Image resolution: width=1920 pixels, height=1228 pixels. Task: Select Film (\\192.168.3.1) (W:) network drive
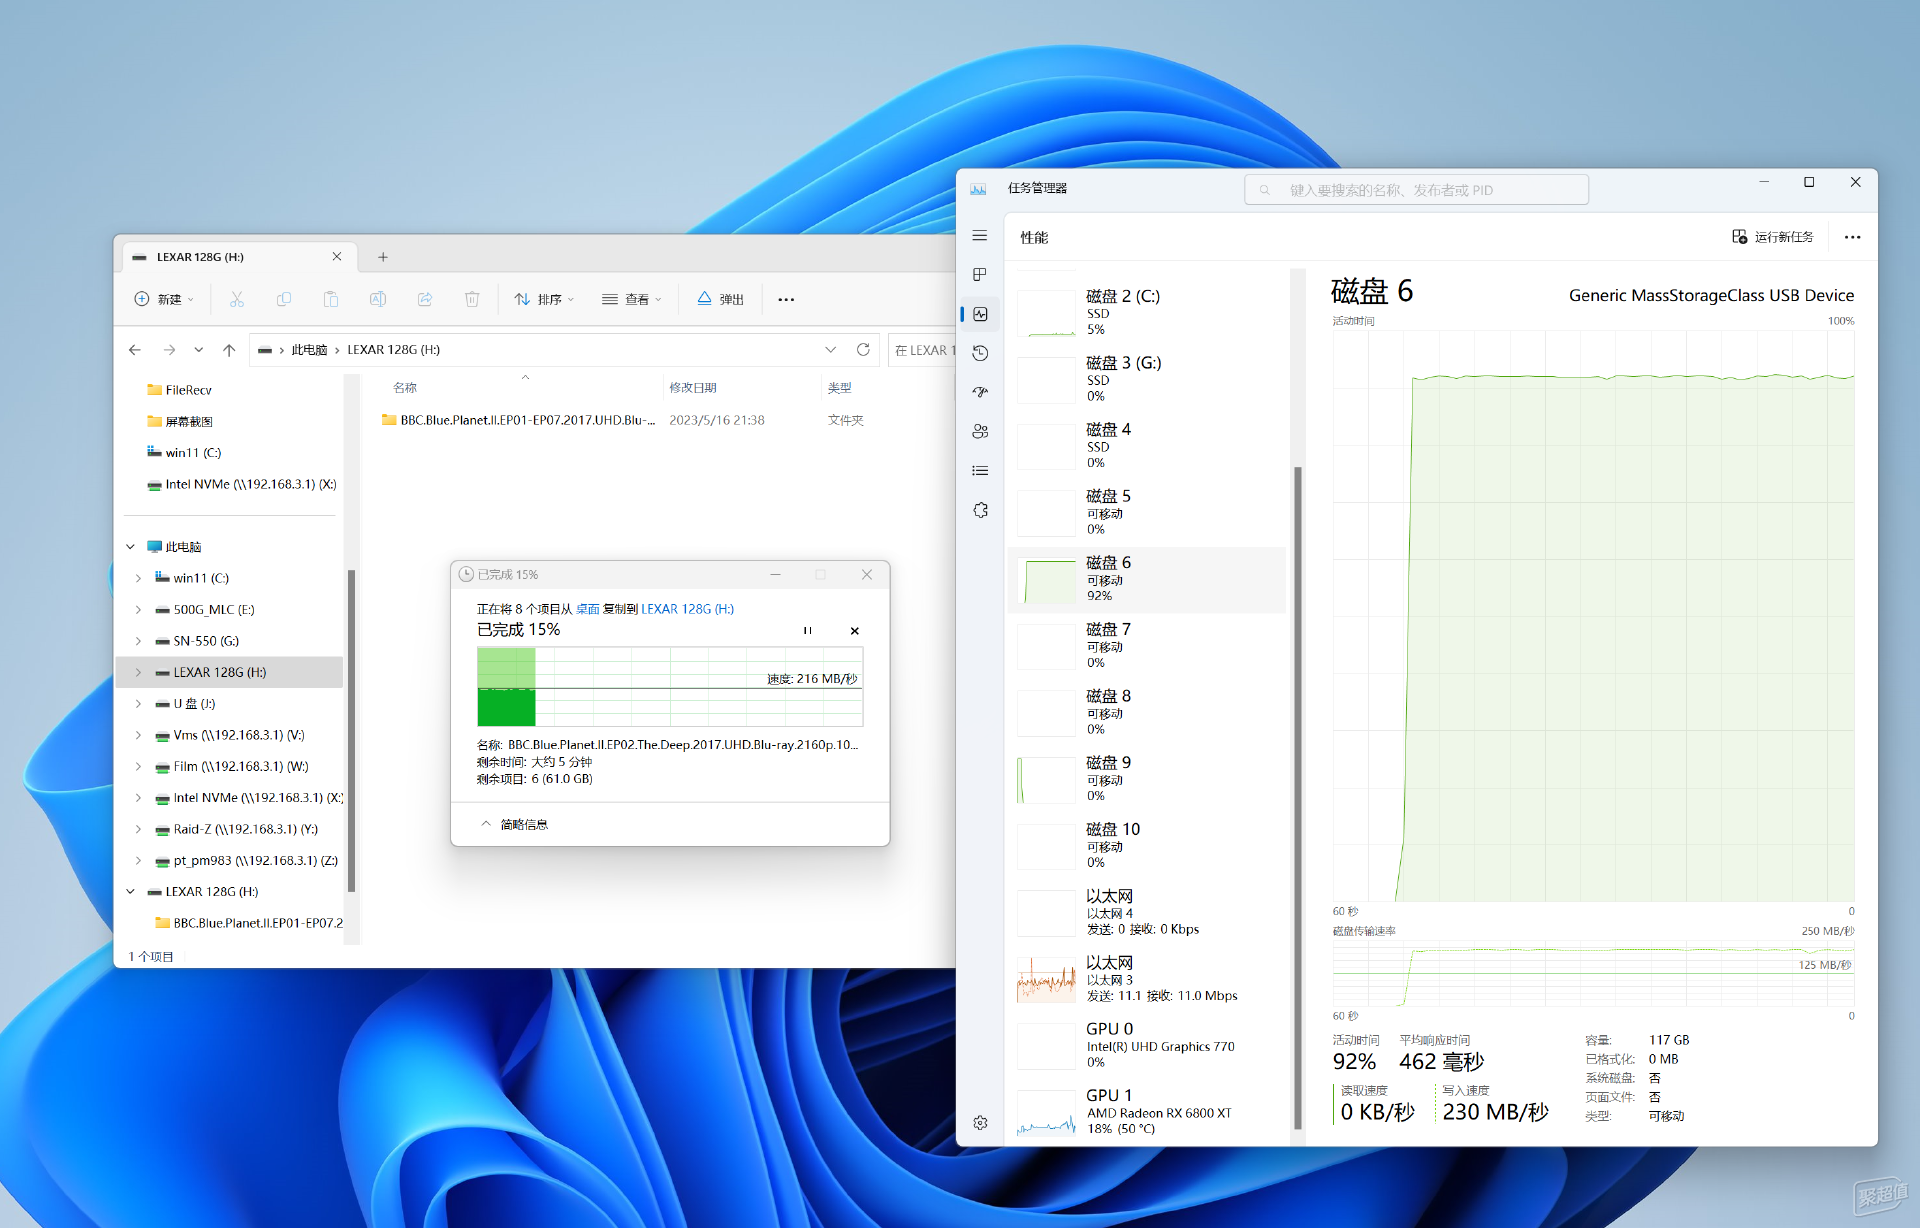click(240, 767)
